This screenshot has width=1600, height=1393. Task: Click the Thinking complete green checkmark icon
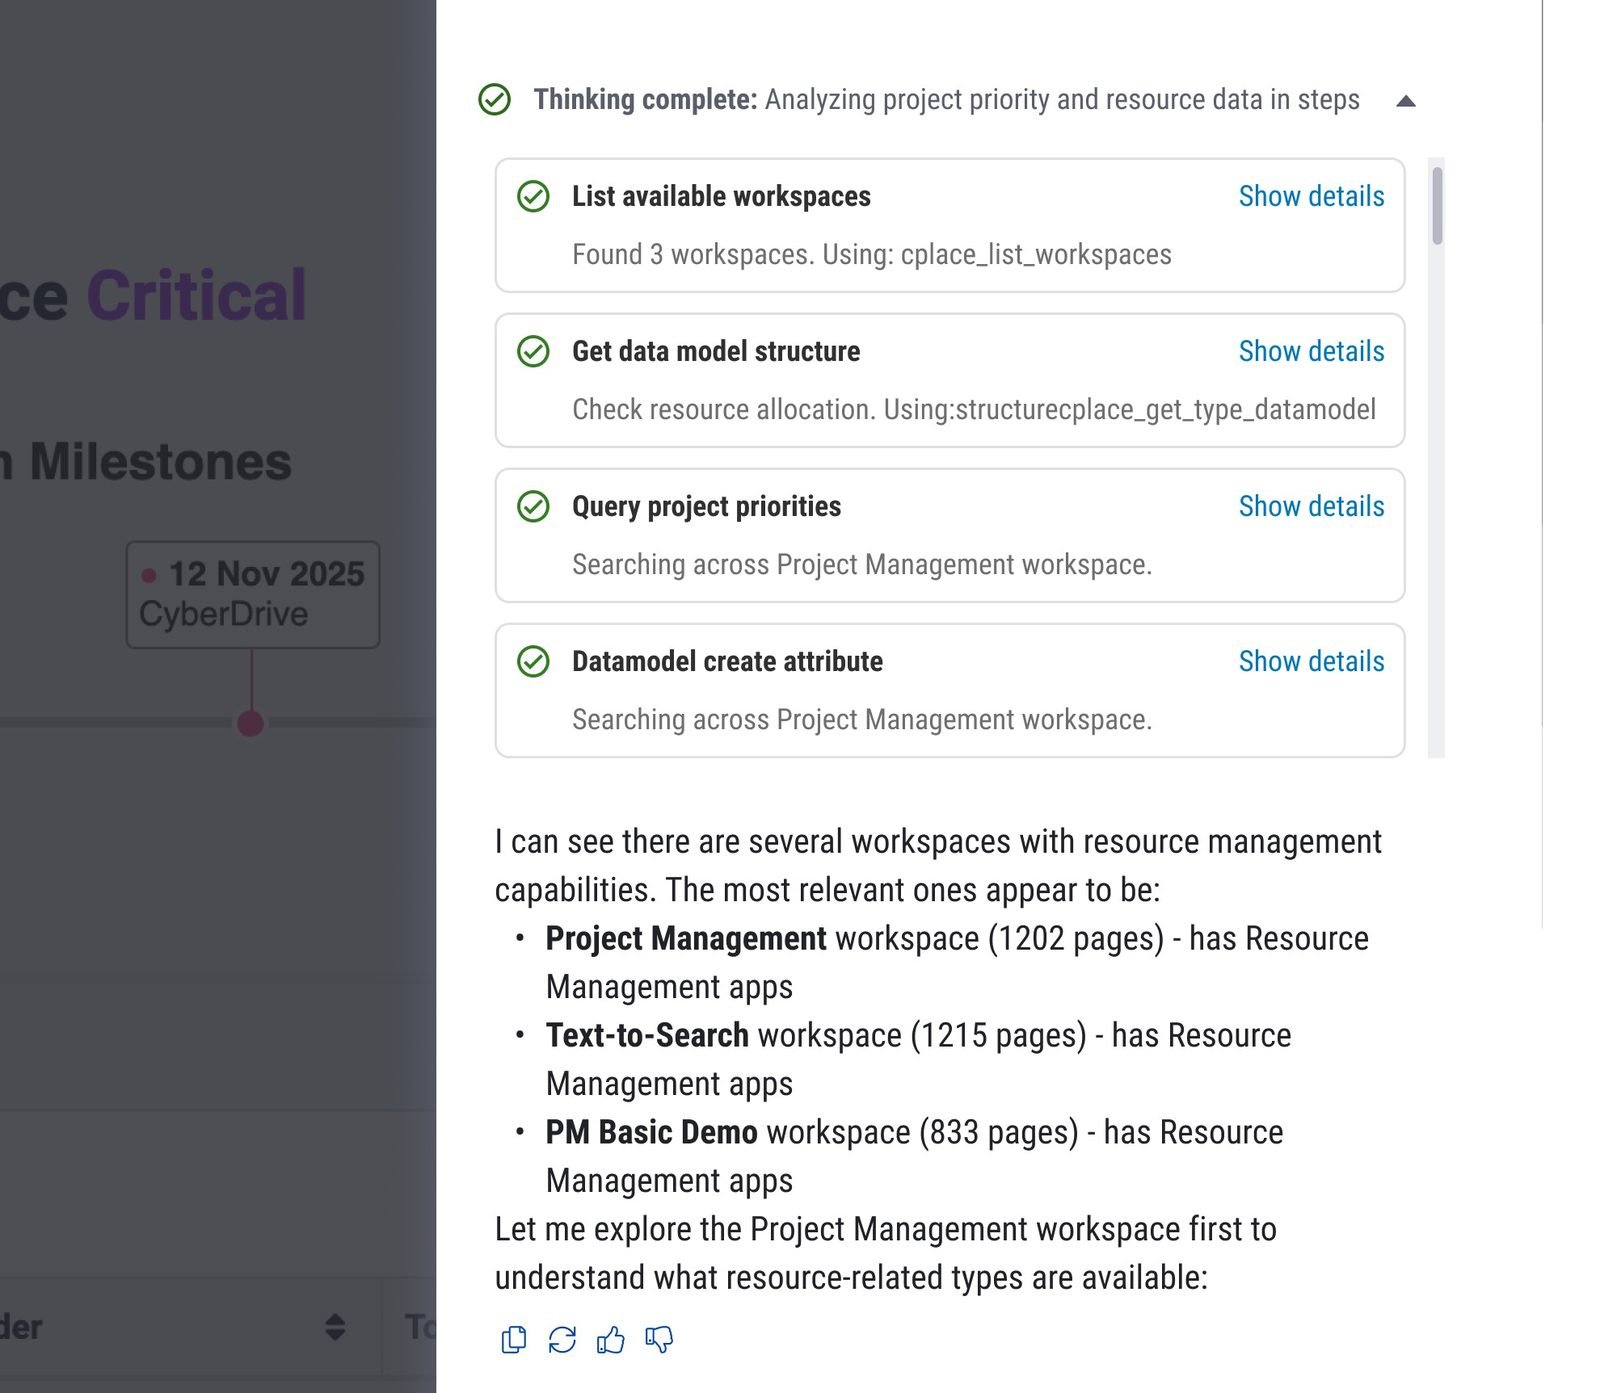click(494, 99)
